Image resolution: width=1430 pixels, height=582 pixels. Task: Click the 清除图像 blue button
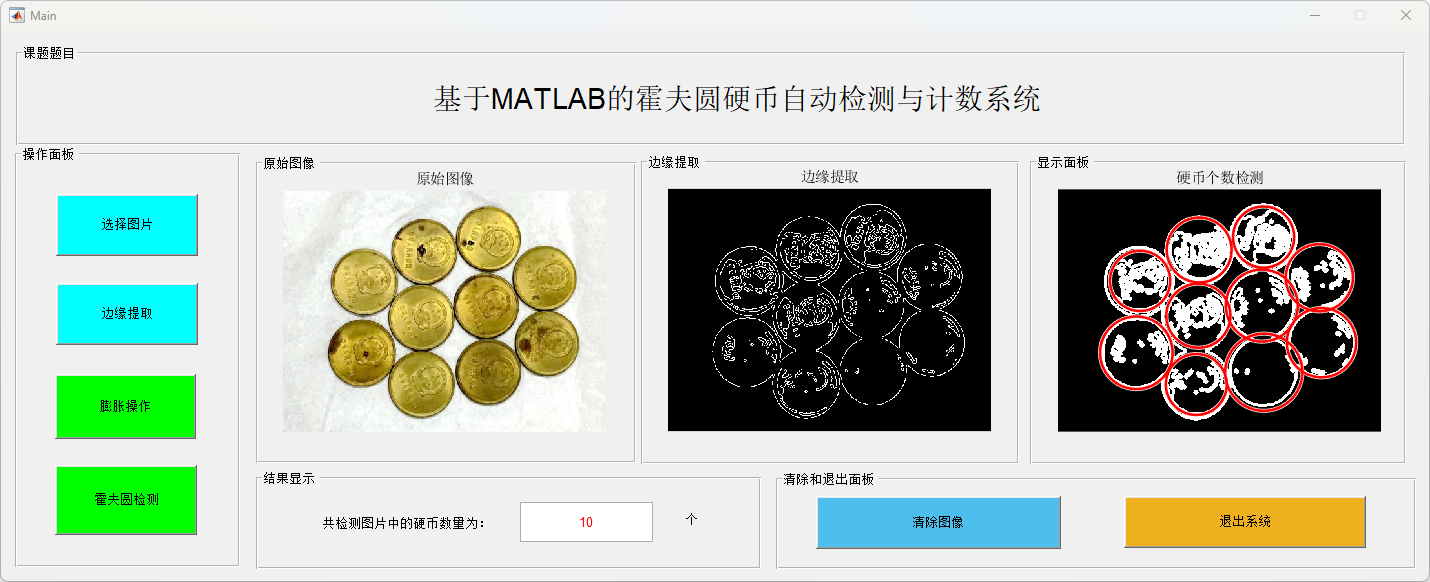[x=938, y=522]
